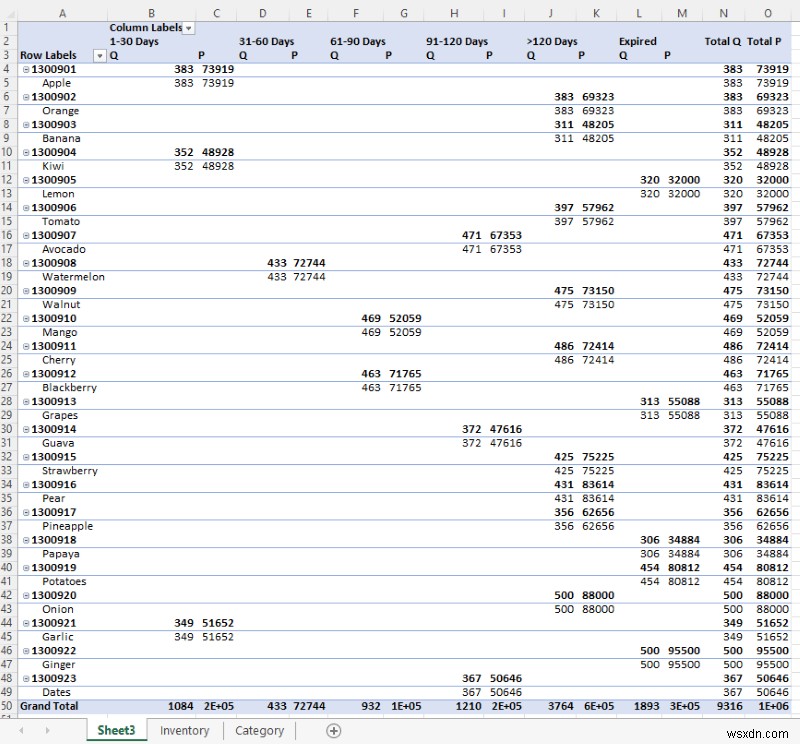Image resolution: width=800 pixels, height=744 pixels.
Task: Collapse the 1300907 group
Action: pos(26,235)
